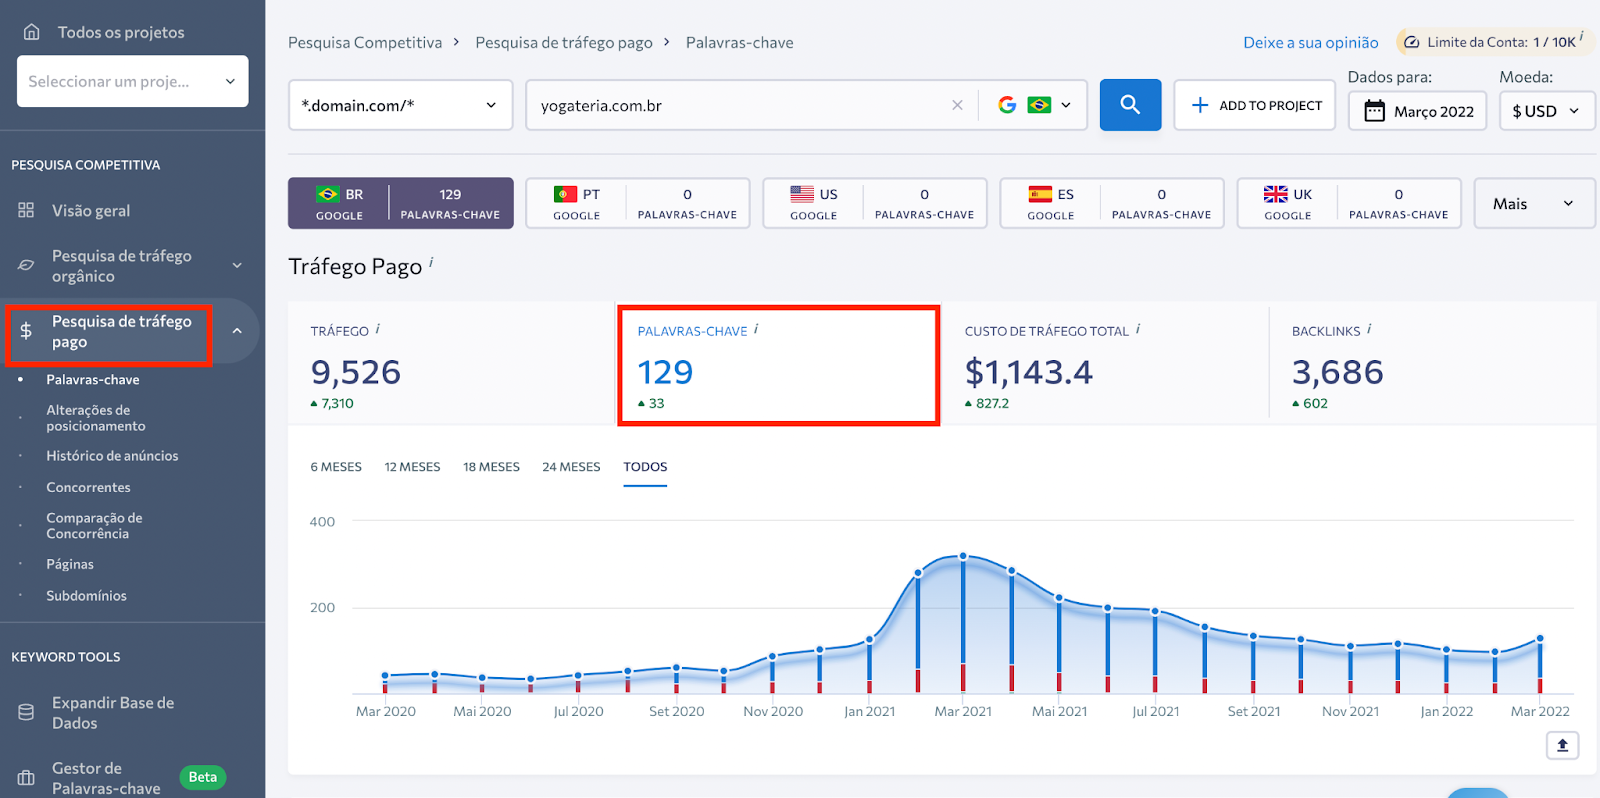Export the chart with the upload icon
Viewport: 1600px width, 798px height.
pyautogui.click(x=1562, y=745)
